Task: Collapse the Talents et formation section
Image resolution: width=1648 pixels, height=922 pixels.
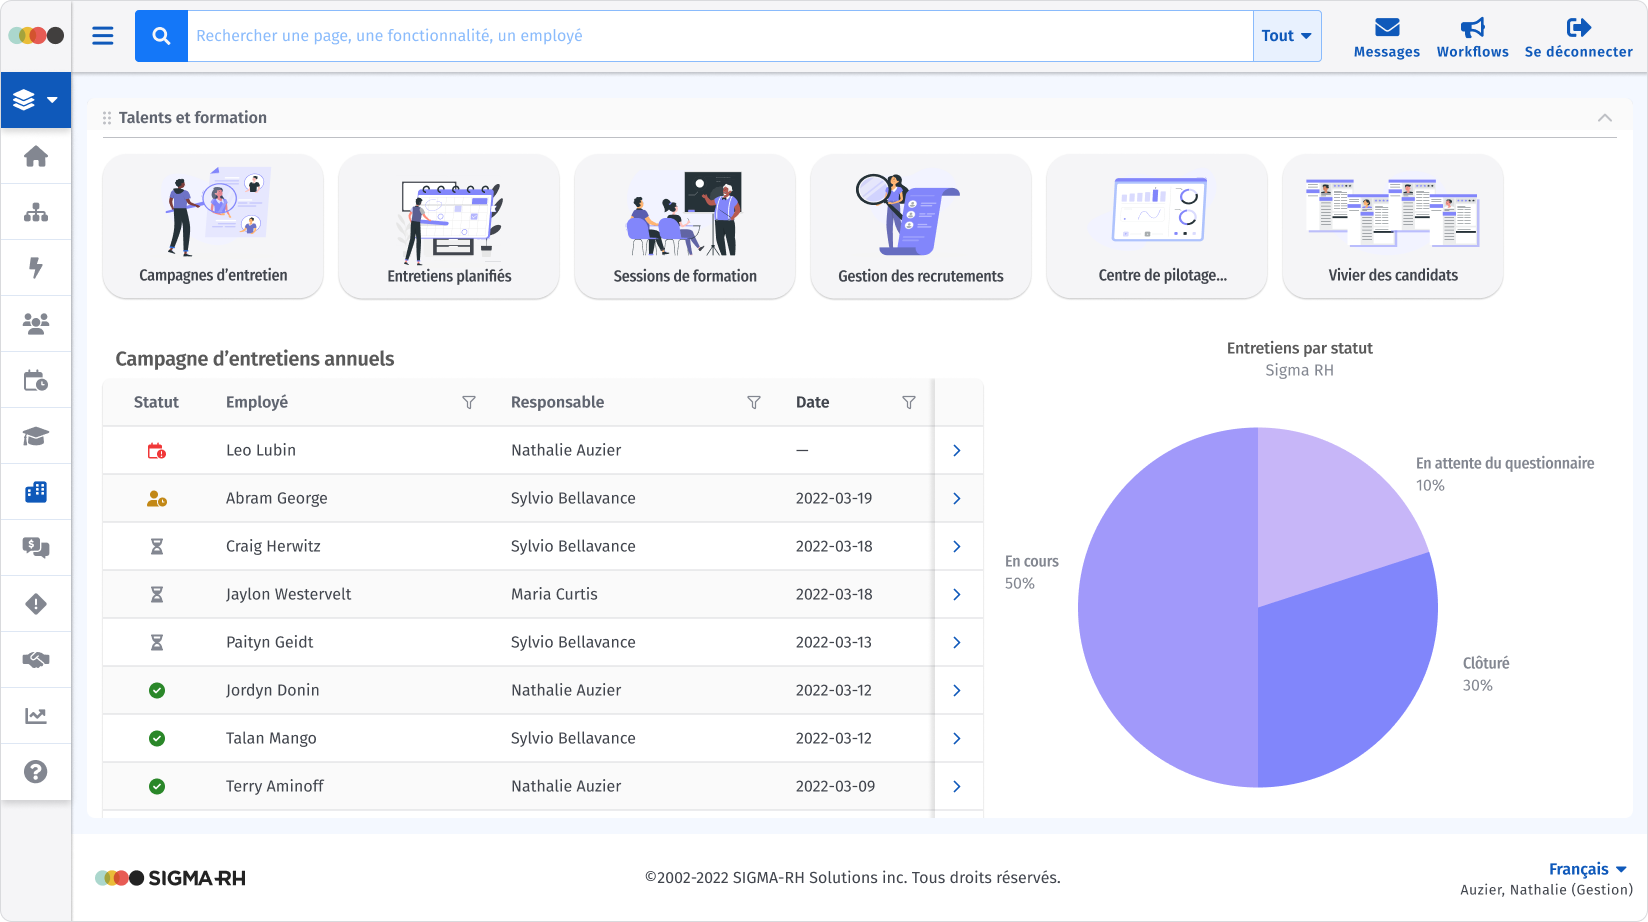Action: click(x=1605, y=117)
